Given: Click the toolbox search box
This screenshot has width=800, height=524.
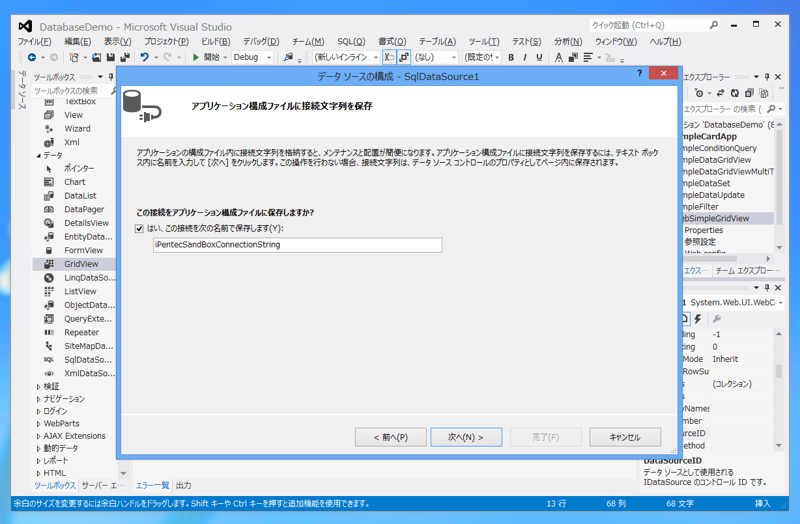Looking at the screenshot, I should (x=71, y=91).
